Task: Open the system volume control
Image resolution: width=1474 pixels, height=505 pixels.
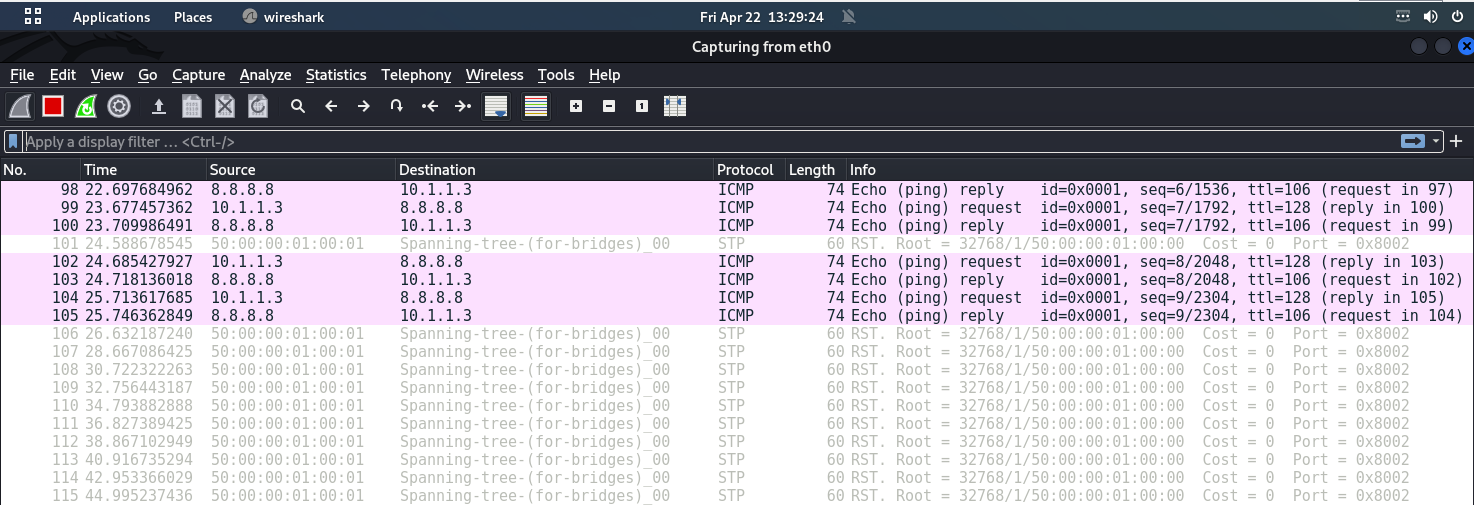Action: [1430, 17]
